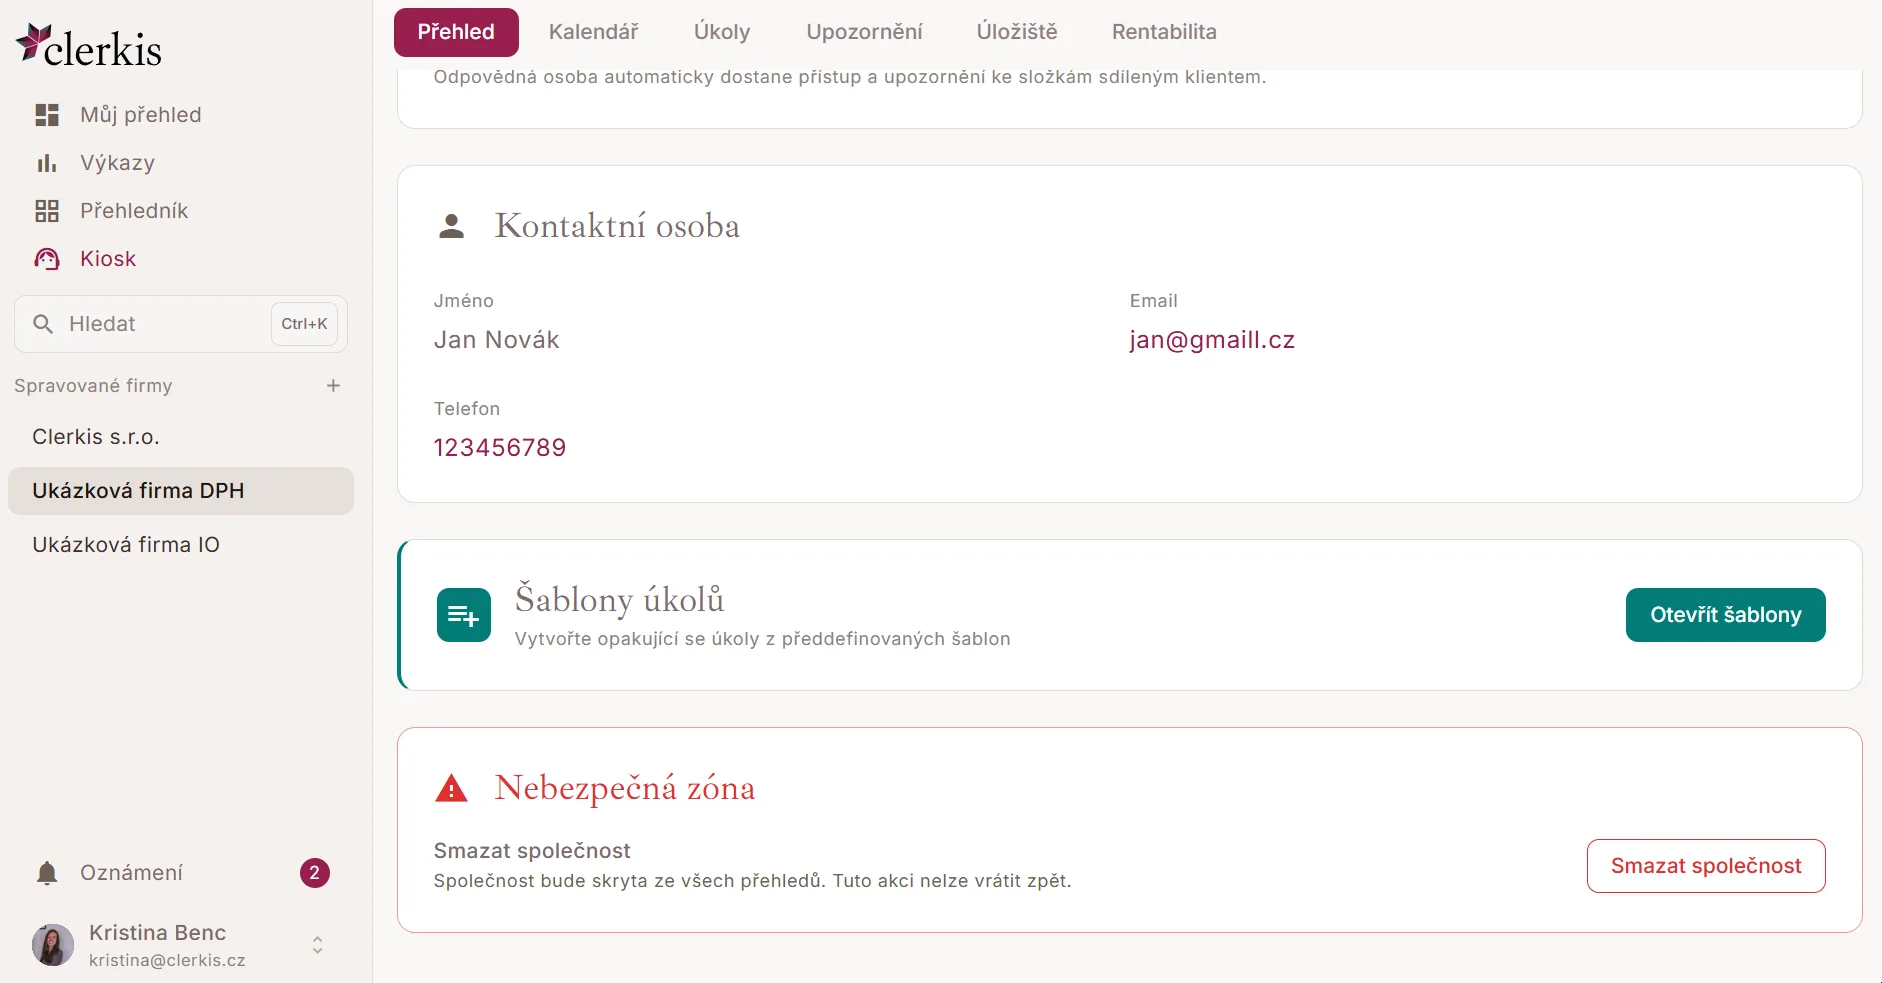This screenshot has width=1882, height=983.
Task: Click the name value Jan Novák
Action: 496,340
